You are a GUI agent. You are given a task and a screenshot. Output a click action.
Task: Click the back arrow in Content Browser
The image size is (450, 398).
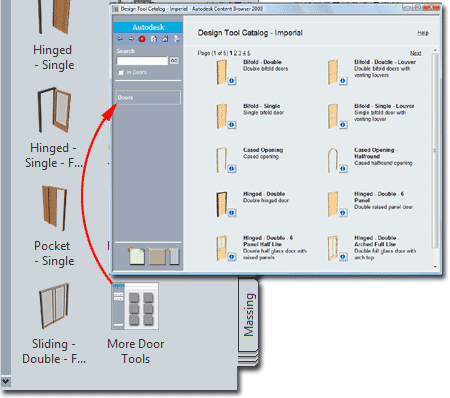click(120, 39)
